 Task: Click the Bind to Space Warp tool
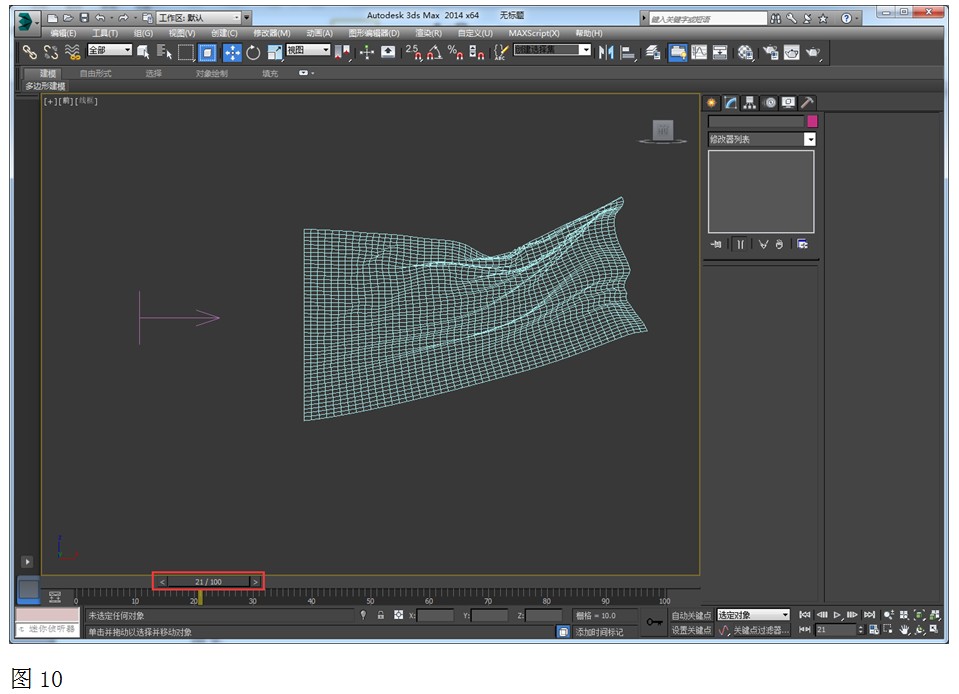[x=72, y=53]
